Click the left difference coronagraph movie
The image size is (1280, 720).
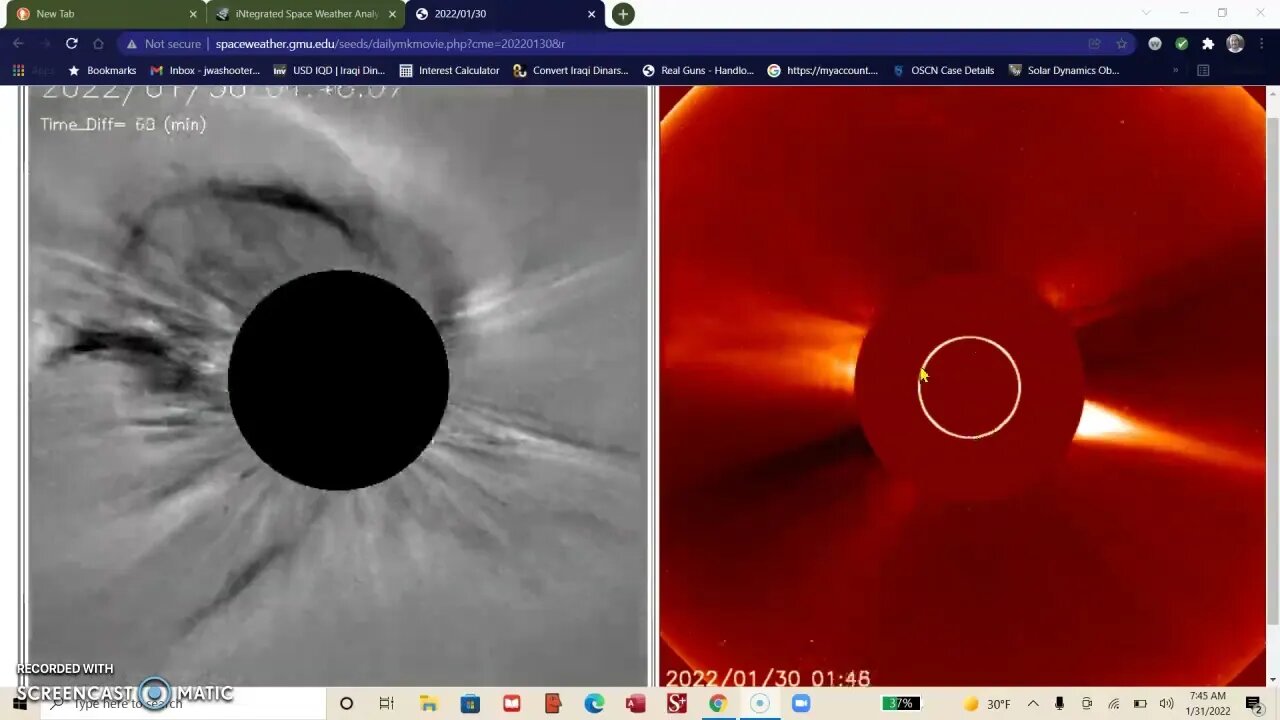(338, 386)
